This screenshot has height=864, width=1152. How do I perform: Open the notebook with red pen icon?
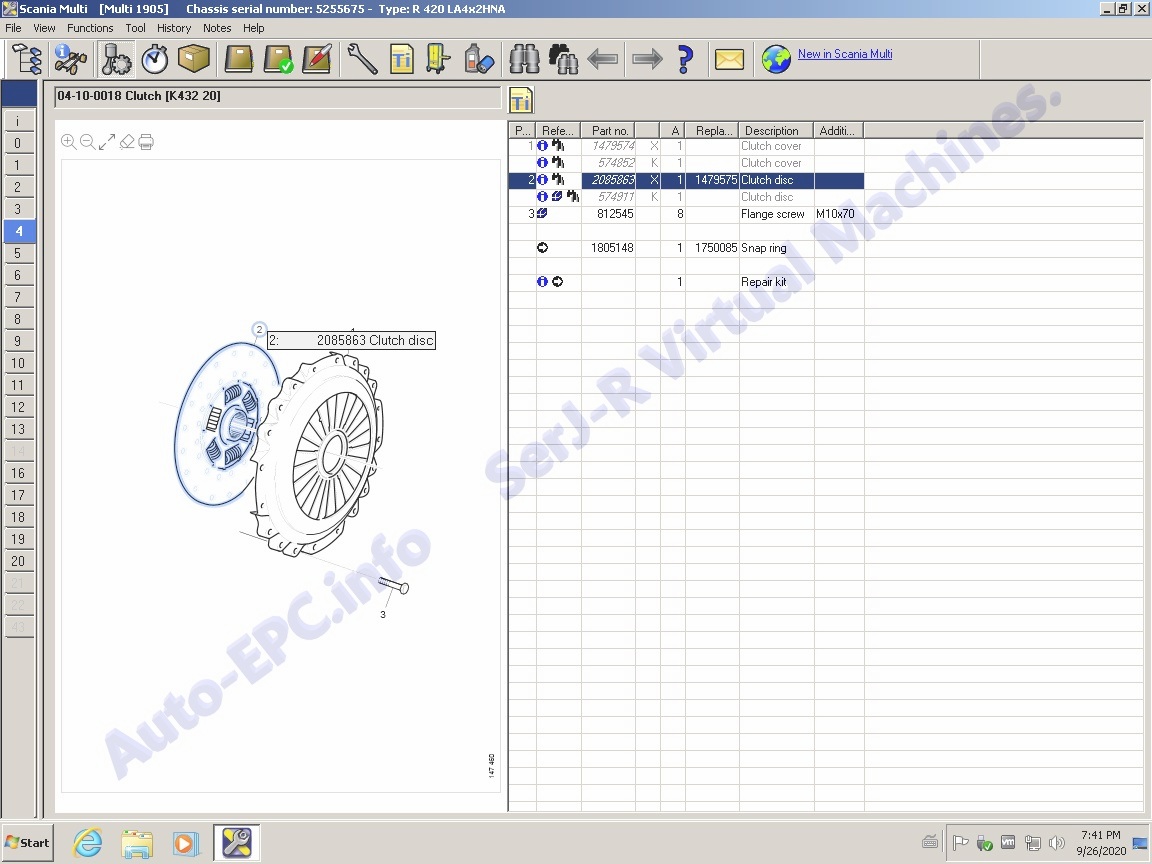pos(317,59)
